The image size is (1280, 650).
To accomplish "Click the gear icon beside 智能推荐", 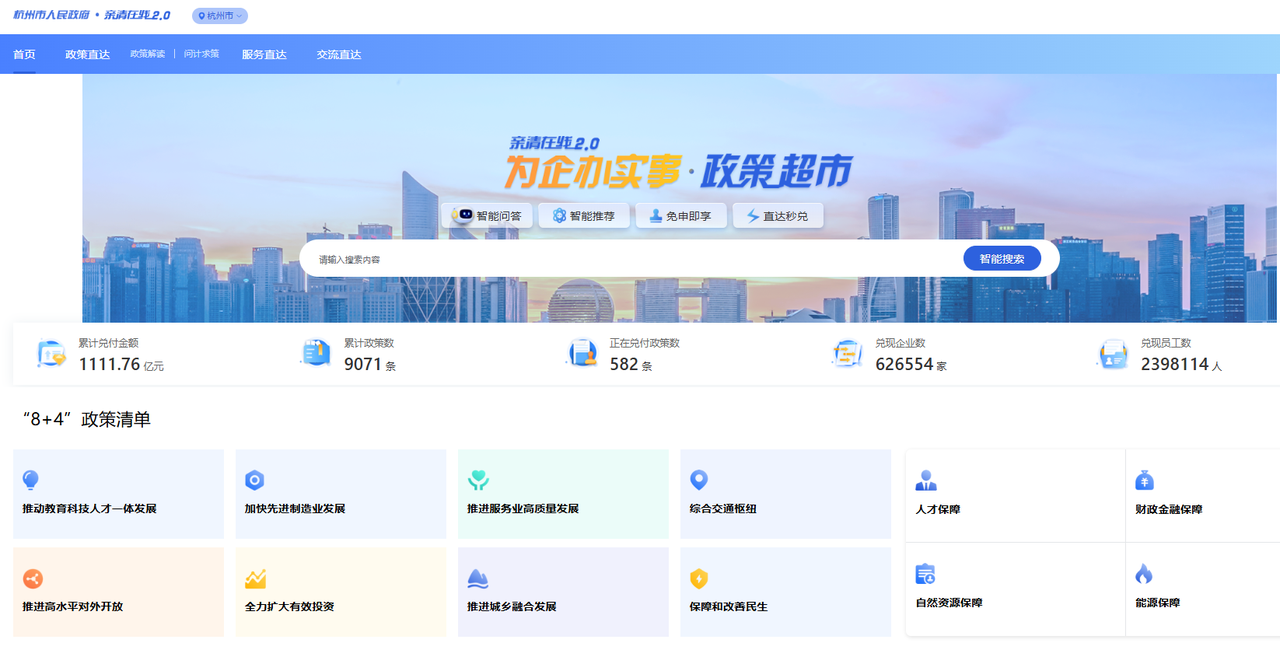I will (560, 216).
